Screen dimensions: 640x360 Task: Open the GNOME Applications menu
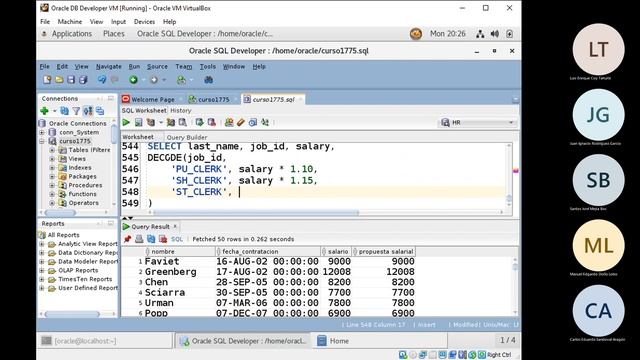coord(71,34)
